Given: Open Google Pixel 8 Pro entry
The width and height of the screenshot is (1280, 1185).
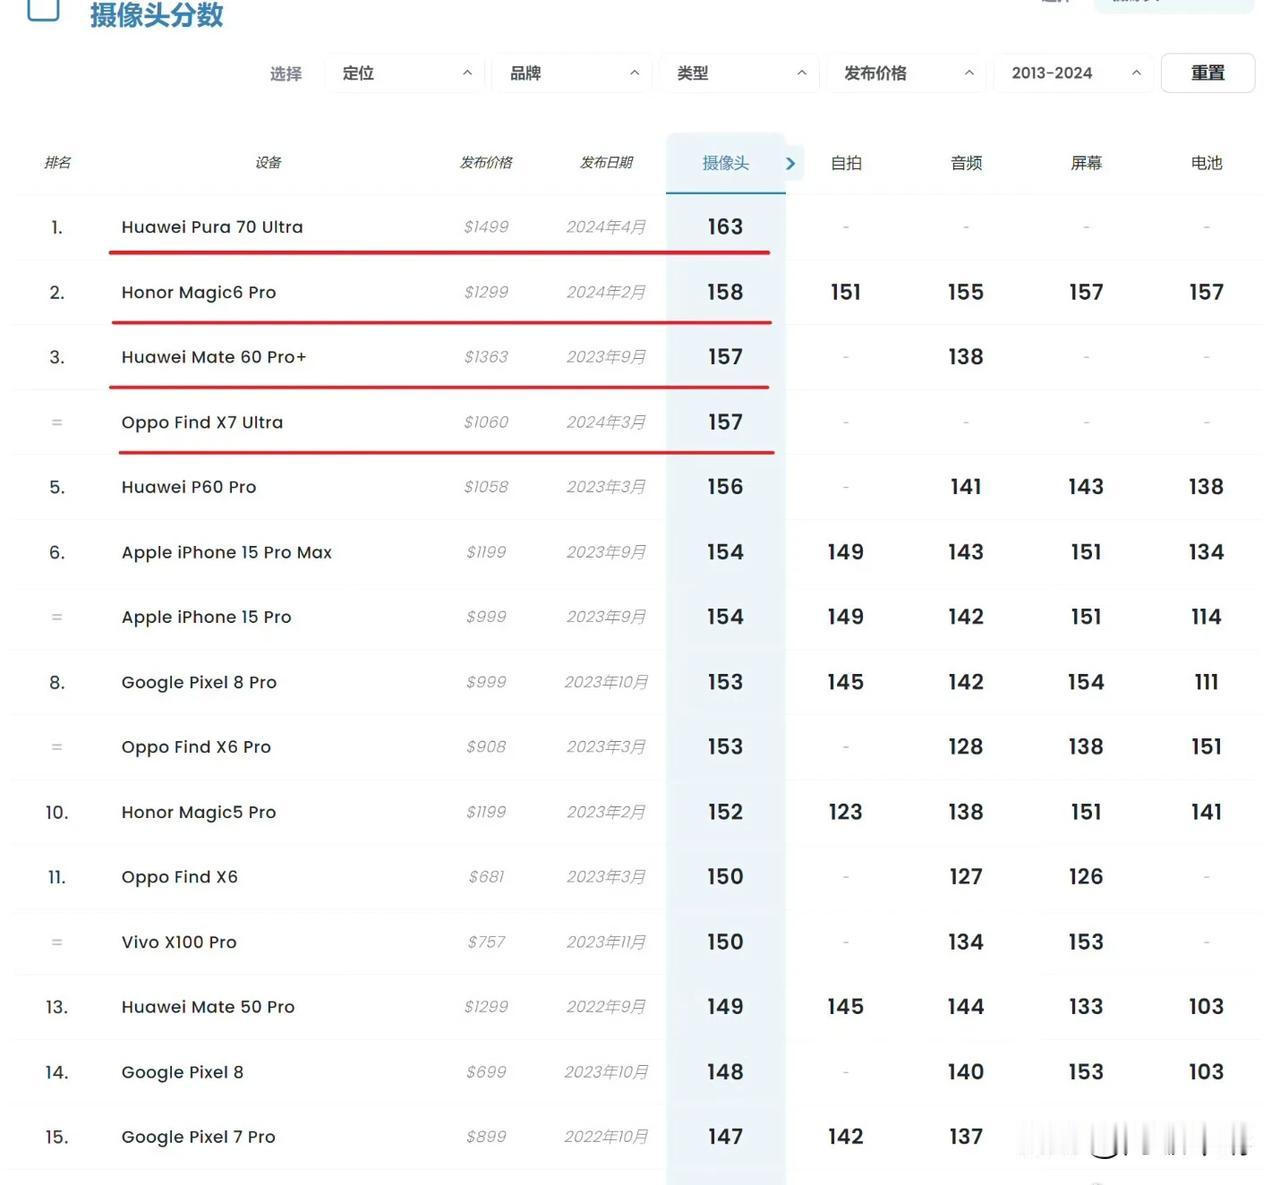Looking at the screenshot, I should (199, 682).
